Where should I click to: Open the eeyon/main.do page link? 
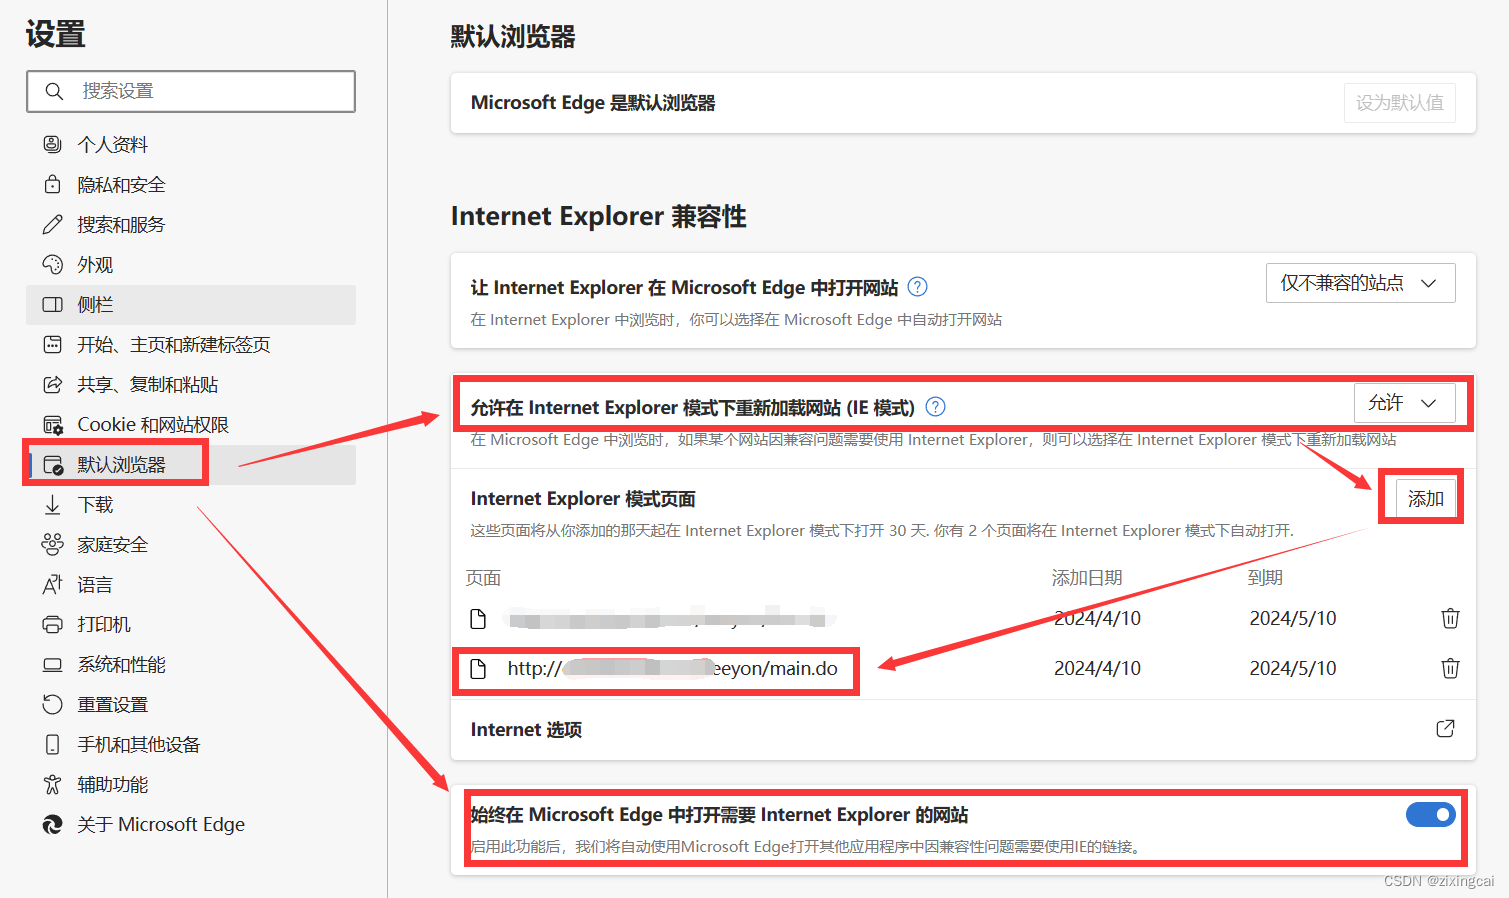672,668
